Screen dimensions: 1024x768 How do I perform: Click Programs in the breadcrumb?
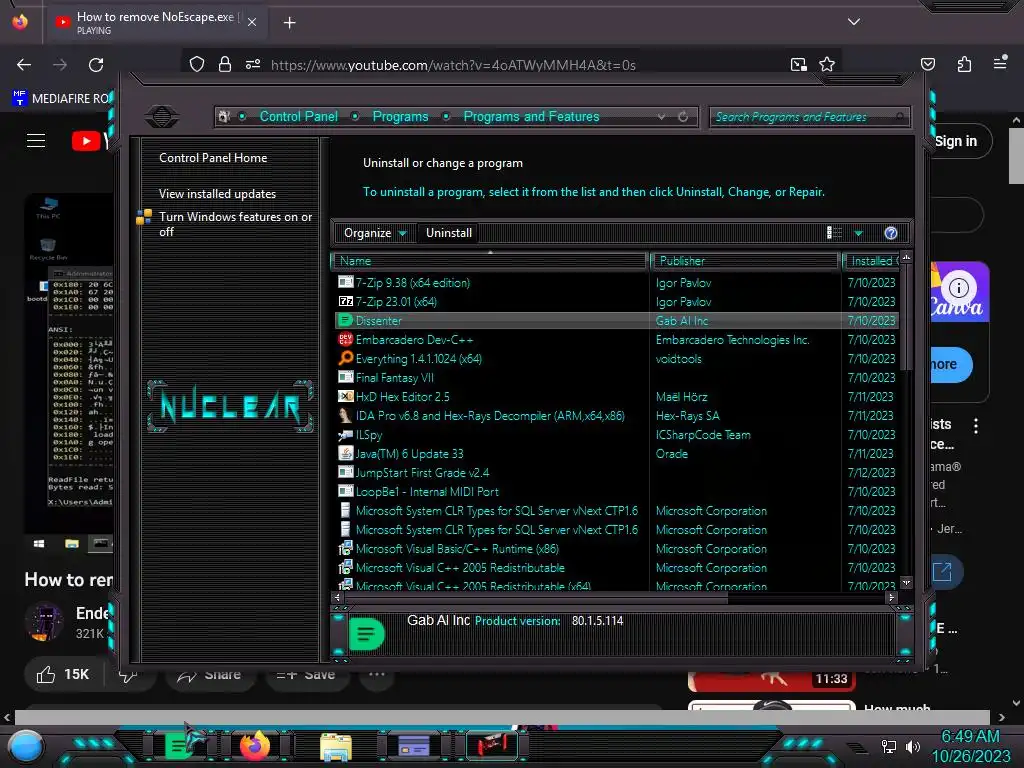click(400, 116)
